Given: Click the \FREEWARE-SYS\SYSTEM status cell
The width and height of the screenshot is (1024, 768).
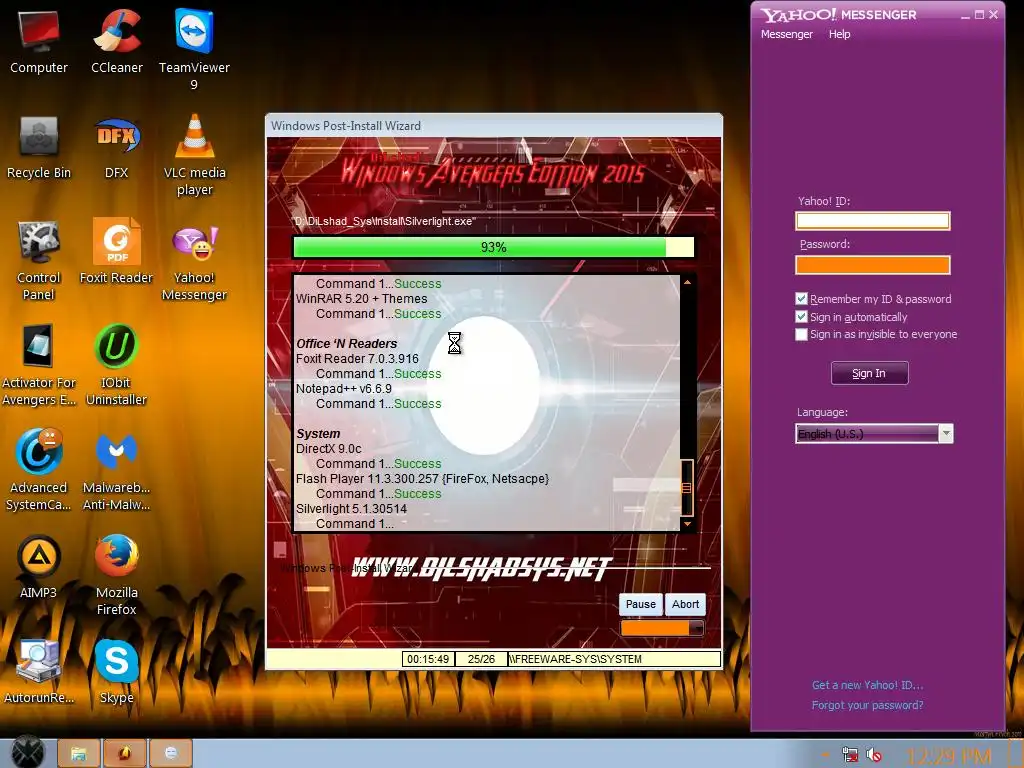Looking at the screenshot, I should click(614, 659).
